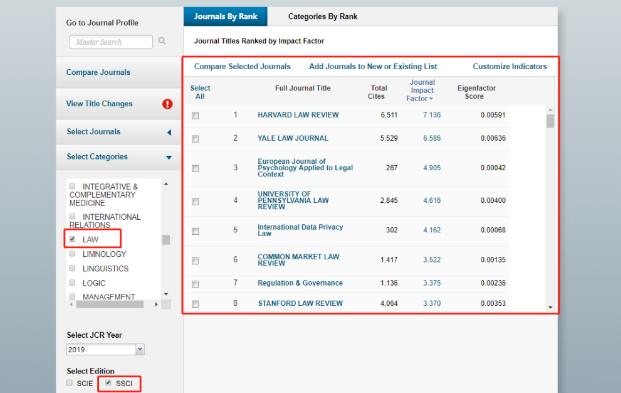Collapse Select Journals with its left arrow
This screenshot has height=393, width=621.
169,132
